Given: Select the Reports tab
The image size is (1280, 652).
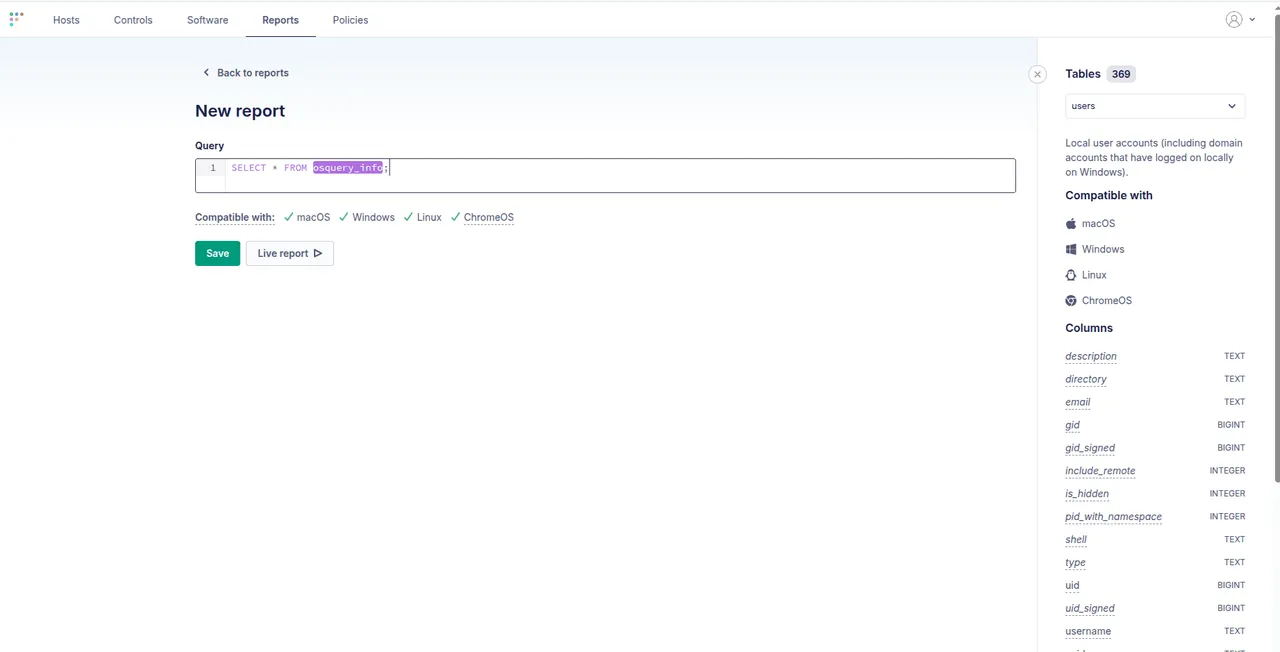Looking at the screenshot, I should [280, 20].
